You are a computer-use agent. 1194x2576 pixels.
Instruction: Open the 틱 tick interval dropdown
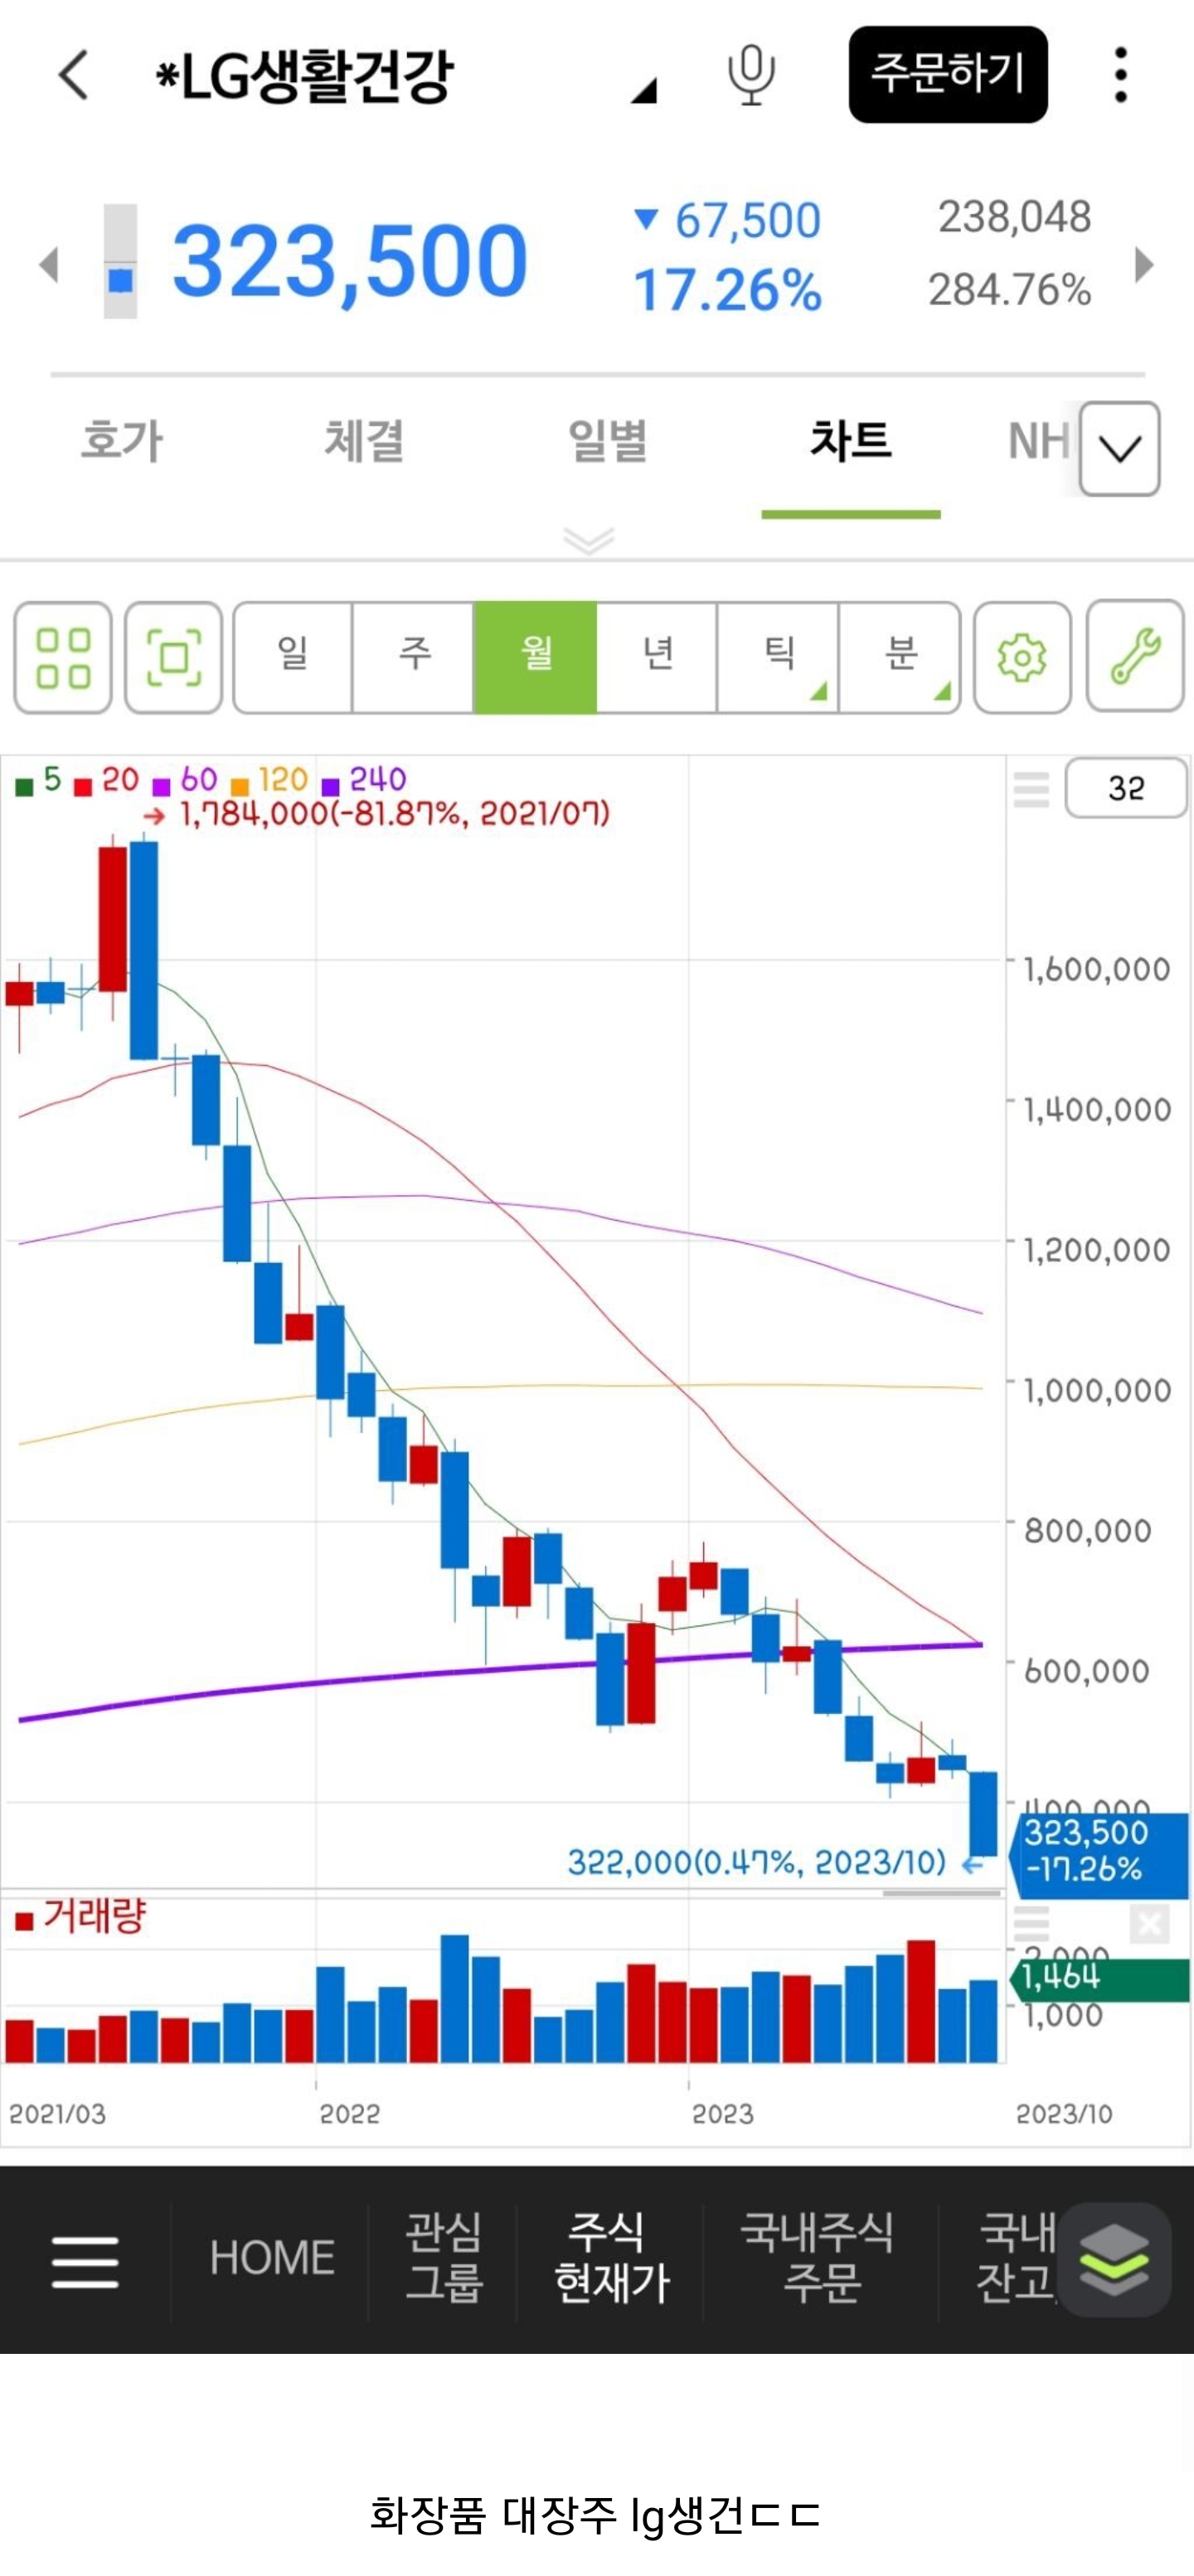click(x=778, y=657)
